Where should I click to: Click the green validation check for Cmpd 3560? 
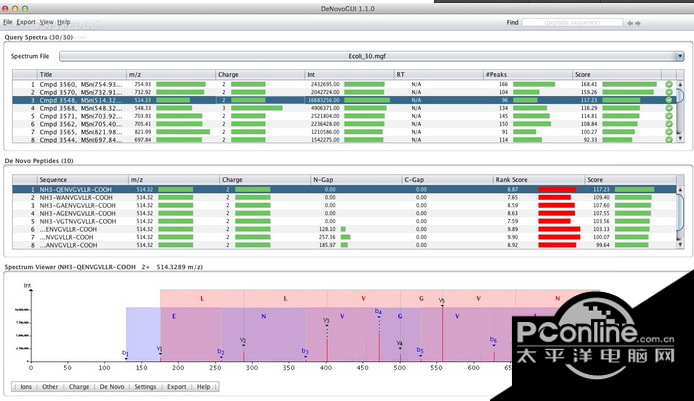point(669,84)
